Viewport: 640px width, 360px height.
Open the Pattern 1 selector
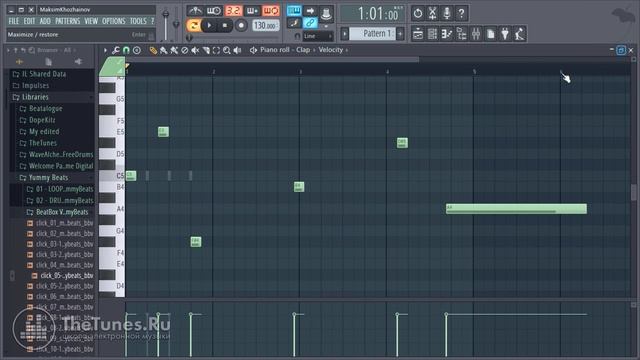click(373, 33)
